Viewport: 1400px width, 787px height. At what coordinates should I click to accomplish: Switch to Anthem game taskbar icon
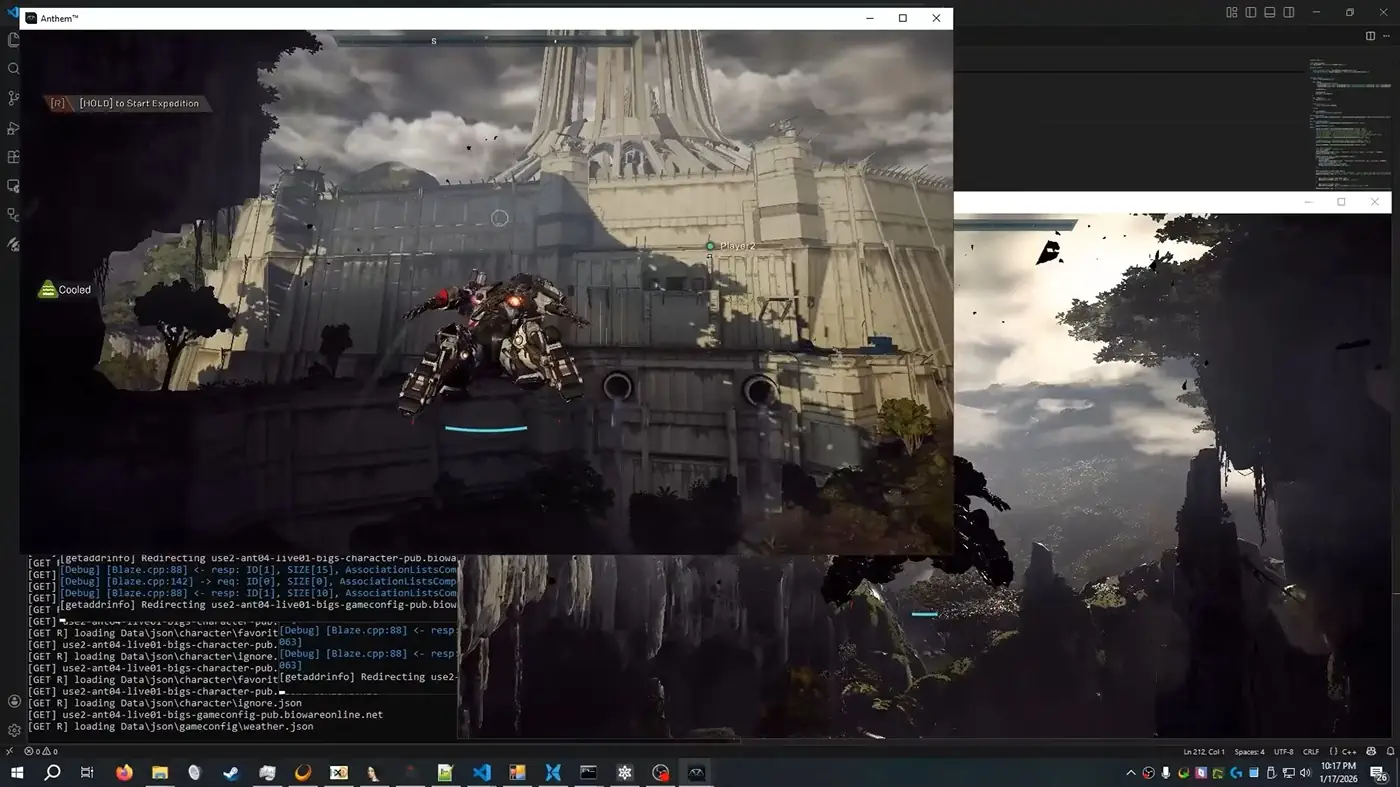[x=697, y=773]
